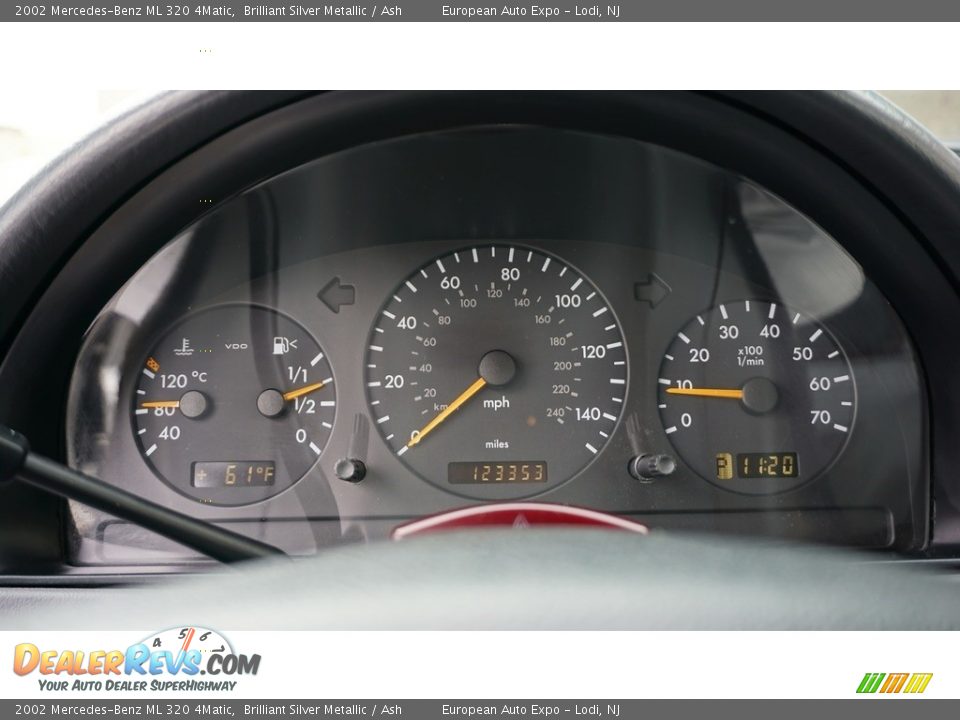Click the fuel gauge needle hub
Image resolution: width=960 pixels, height=720 pixels.
(271, 403)
